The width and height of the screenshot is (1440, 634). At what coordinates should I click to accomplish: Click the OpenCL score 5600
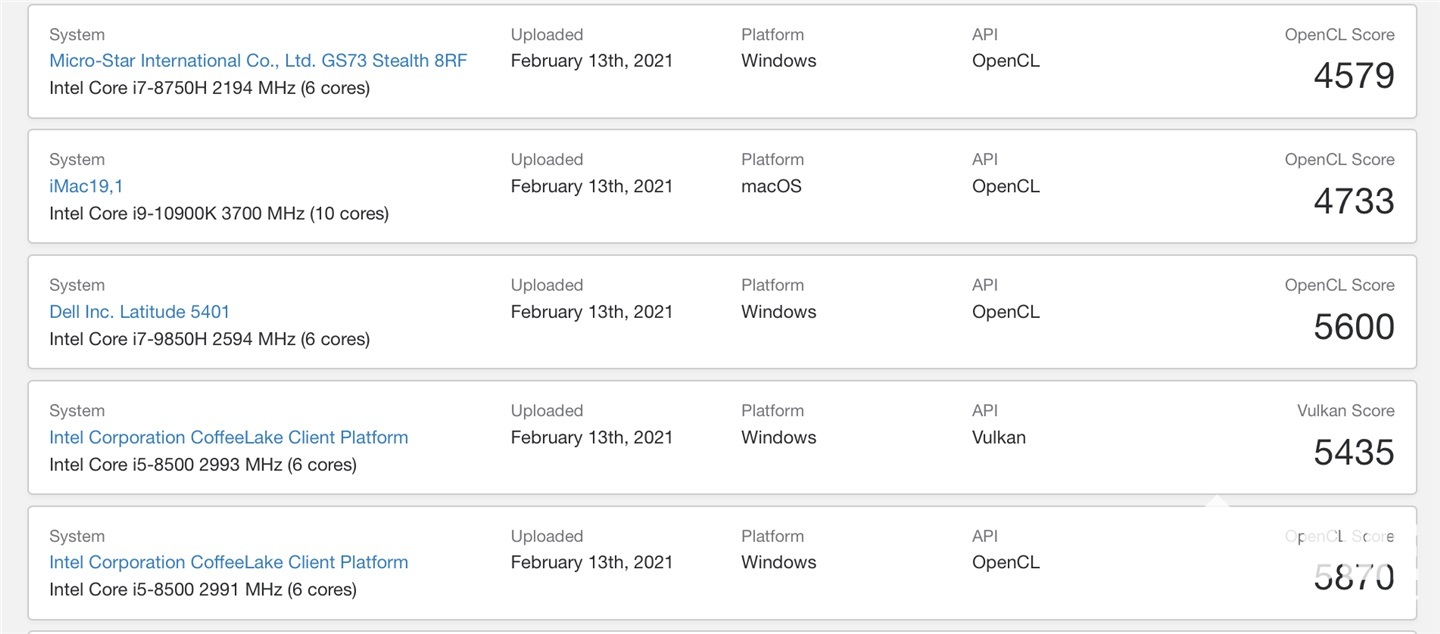coord(1354,327)
